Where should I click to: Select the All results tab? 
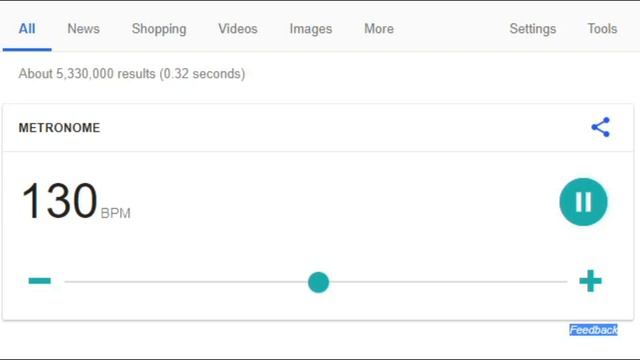click(x=27, y=29)
